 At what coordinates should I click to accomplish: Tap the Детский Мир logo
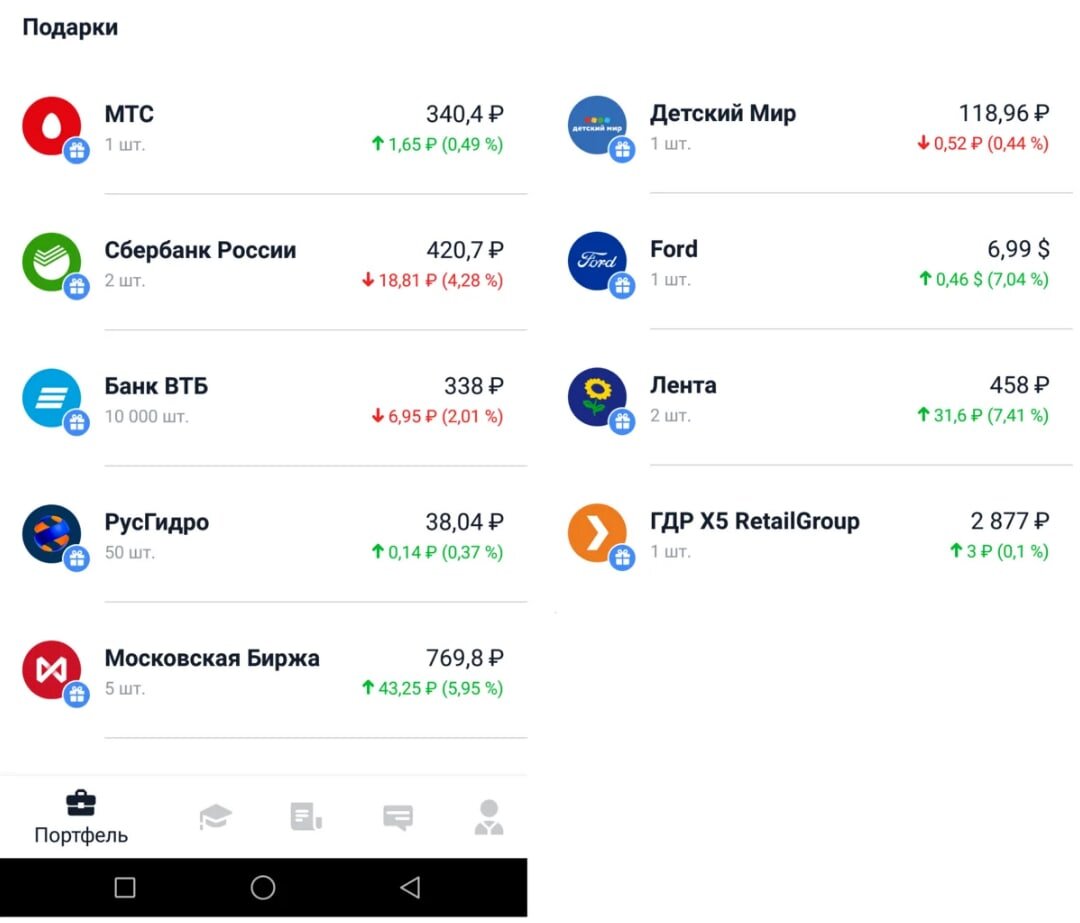point(597,125)
